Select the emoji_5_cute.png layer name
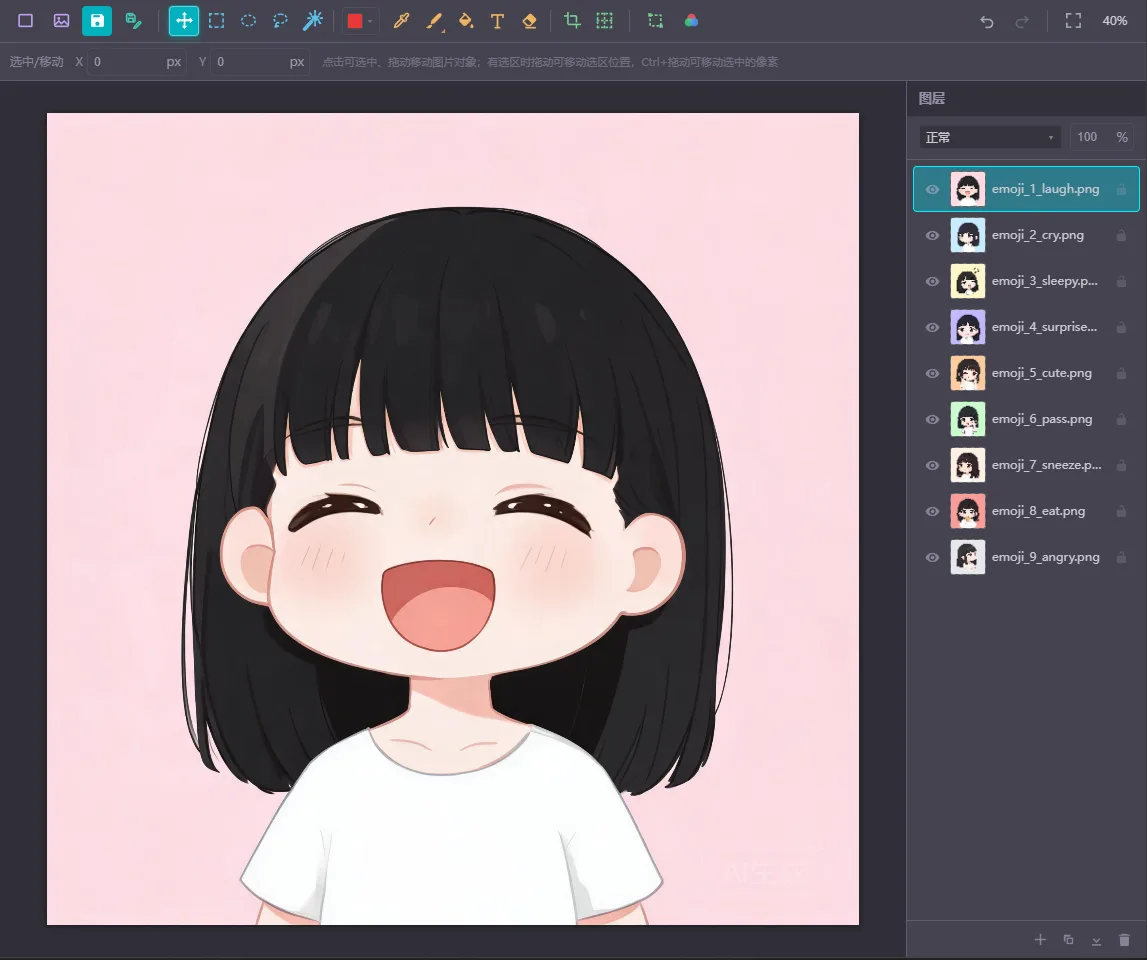Screen dimensions: 1147x960 (x=1042, y=373)
